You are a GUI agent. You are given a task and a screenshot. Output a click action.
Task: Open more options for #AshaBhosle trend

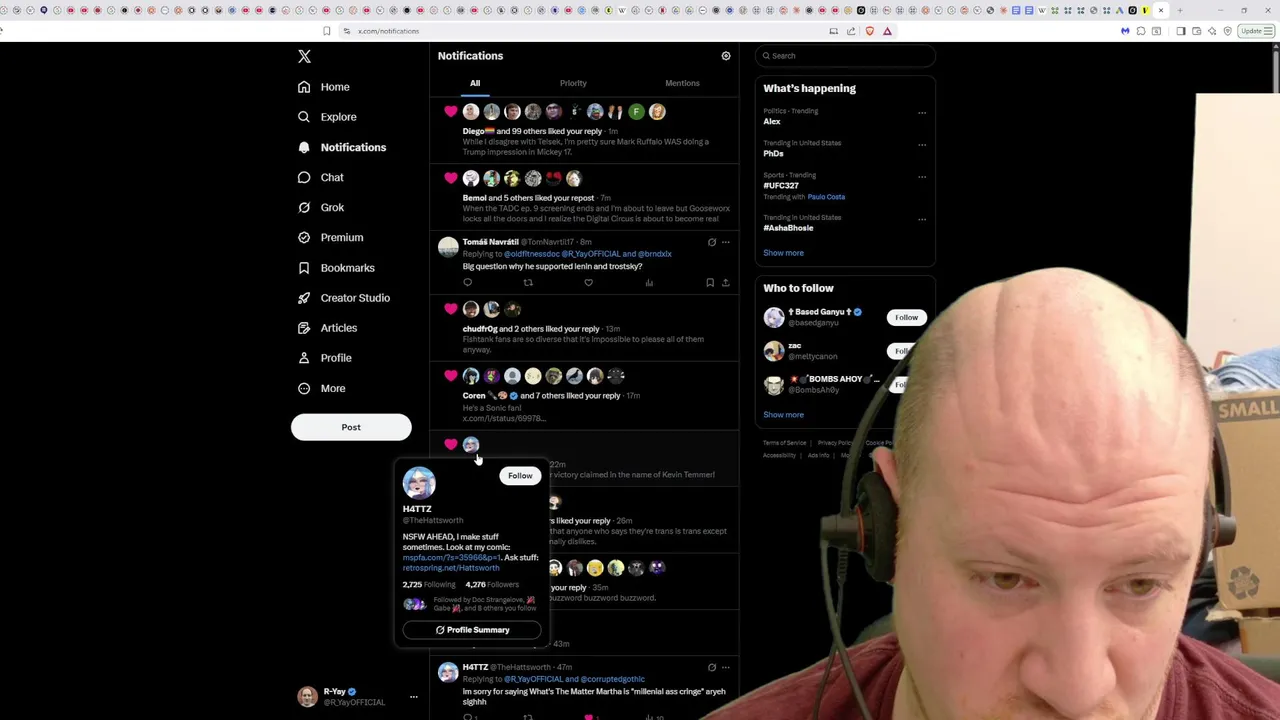click(x=922, y=219)
